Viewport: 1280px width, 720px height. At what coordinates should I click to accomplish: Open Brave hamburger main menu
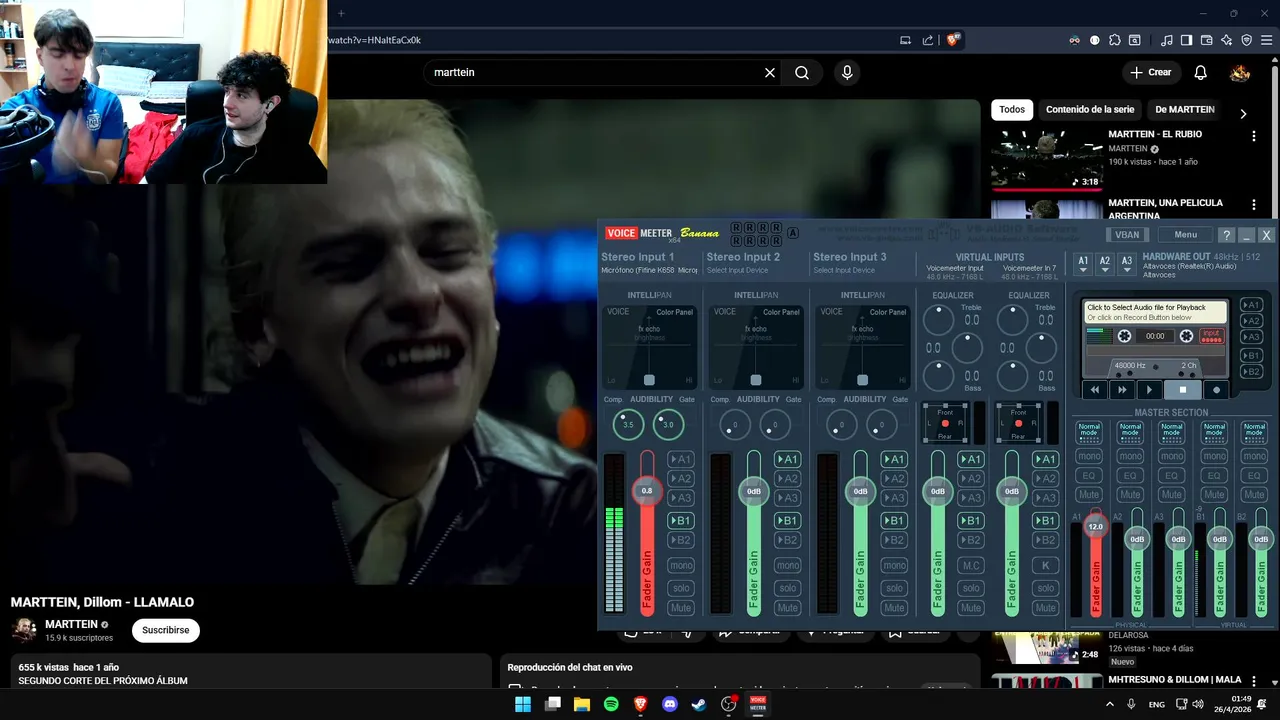click(1266, 40)
